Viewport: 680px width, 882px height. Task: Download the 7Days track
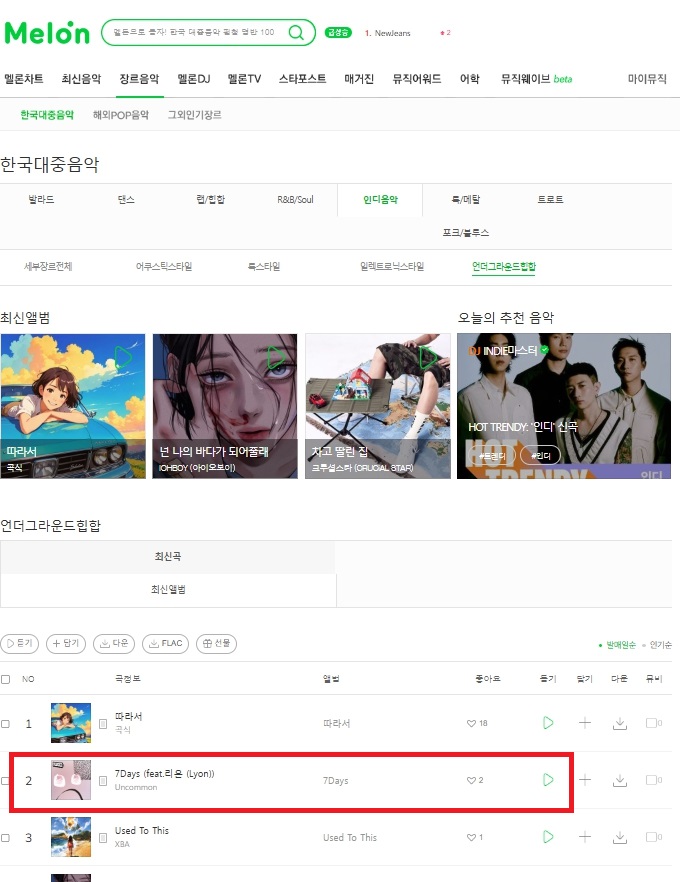(620, 780)
